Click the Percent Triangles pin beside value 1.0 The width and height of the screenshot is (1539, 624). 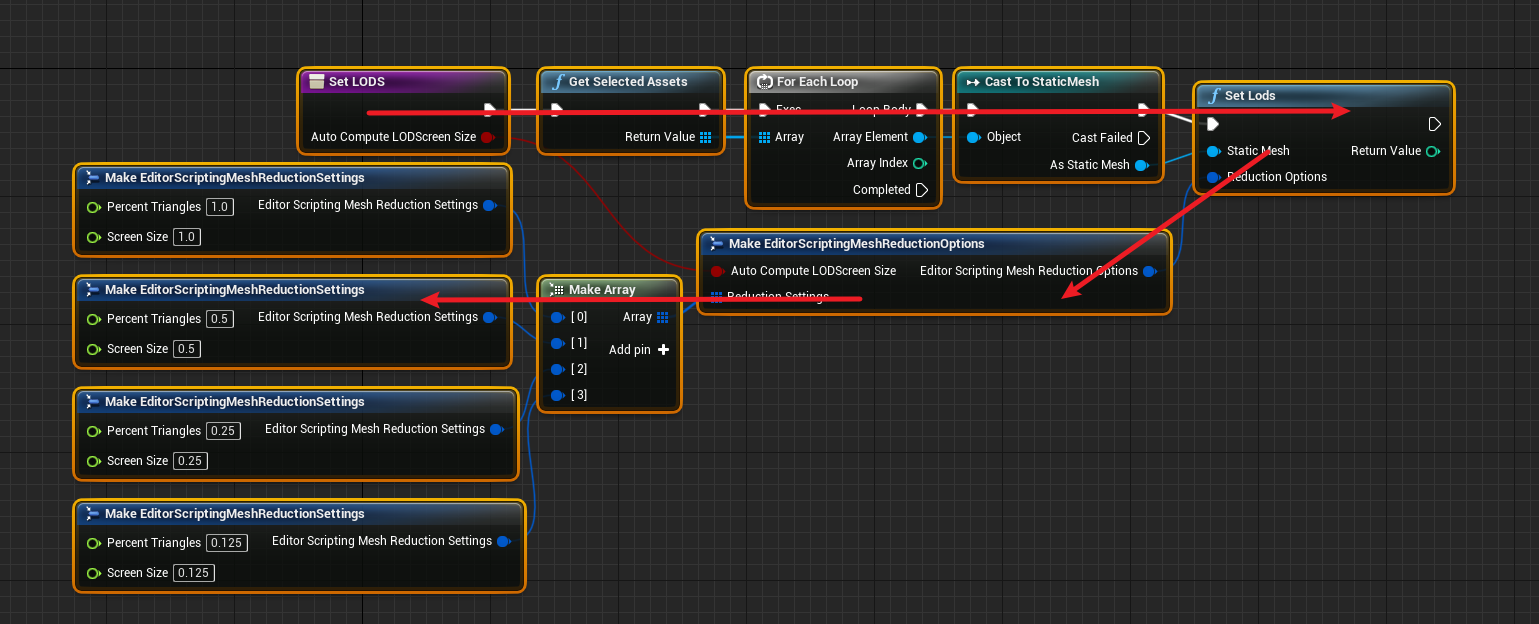94,207
